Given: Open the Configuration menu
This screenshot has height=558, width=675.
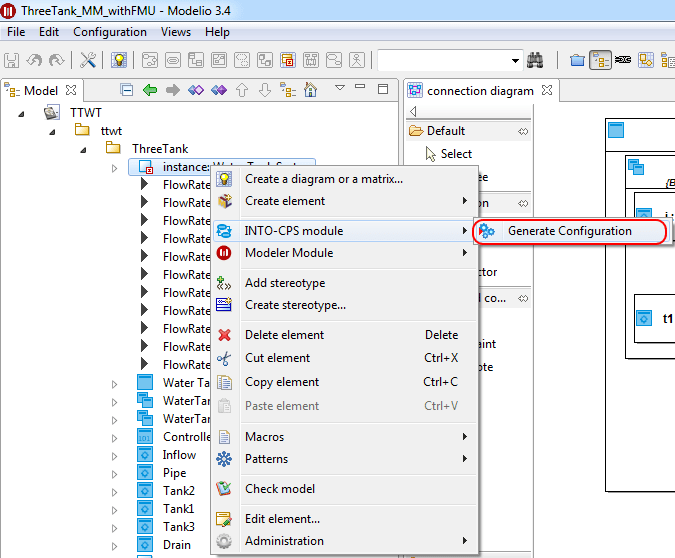Looking at the screenshot, I should (x=110, y=32).
